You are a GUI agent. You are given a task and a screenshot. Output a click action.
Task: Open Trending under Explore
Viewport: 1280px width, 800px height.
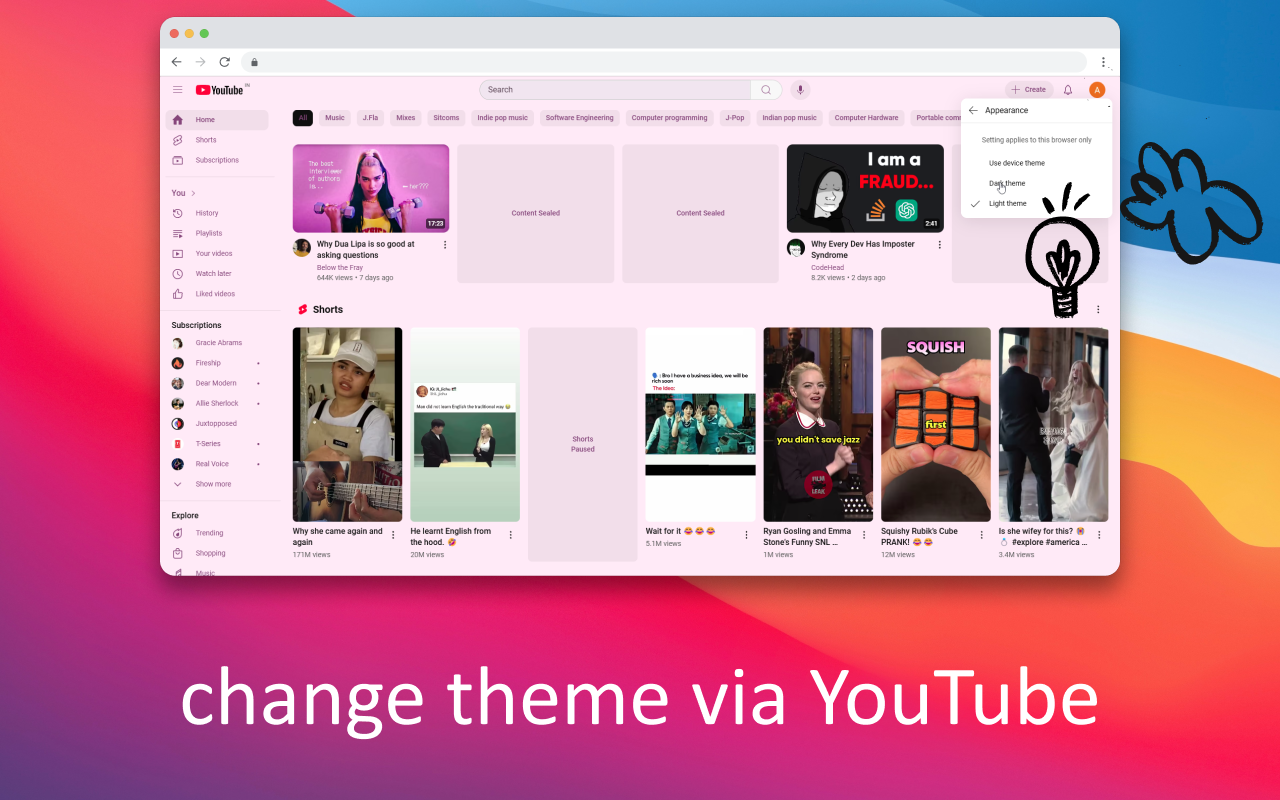pyautogui.click(x=209, y=533)
